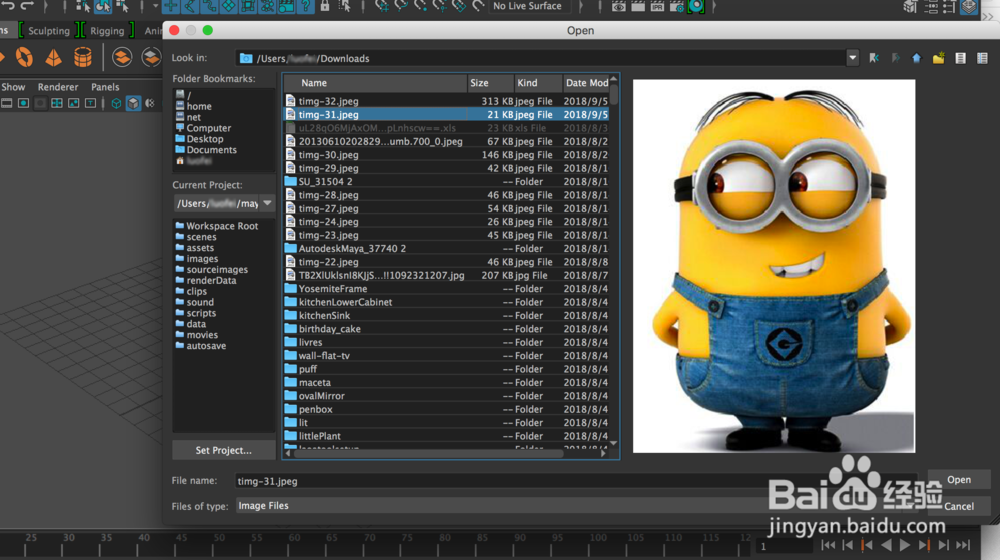Image resolution: width=1000 pixels, height=560 pixels.
Task: Toggle wireframe cube display icon
Action: (x=116, y=103)
